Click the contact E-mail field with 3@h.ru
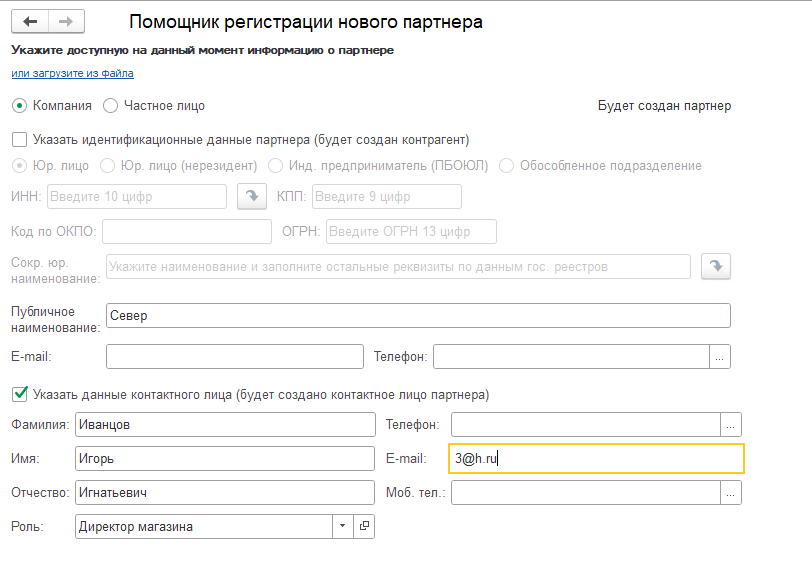This screenshot has width=812, height=573. pos(596,459)
